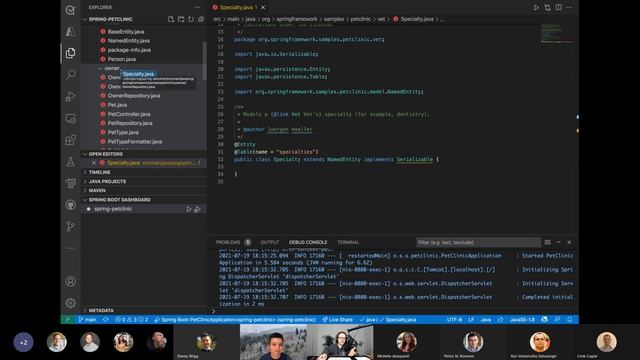Viewport: 640px width, 360px height.
Task: Click errors and warnings count in status bar
Action: 132,320
